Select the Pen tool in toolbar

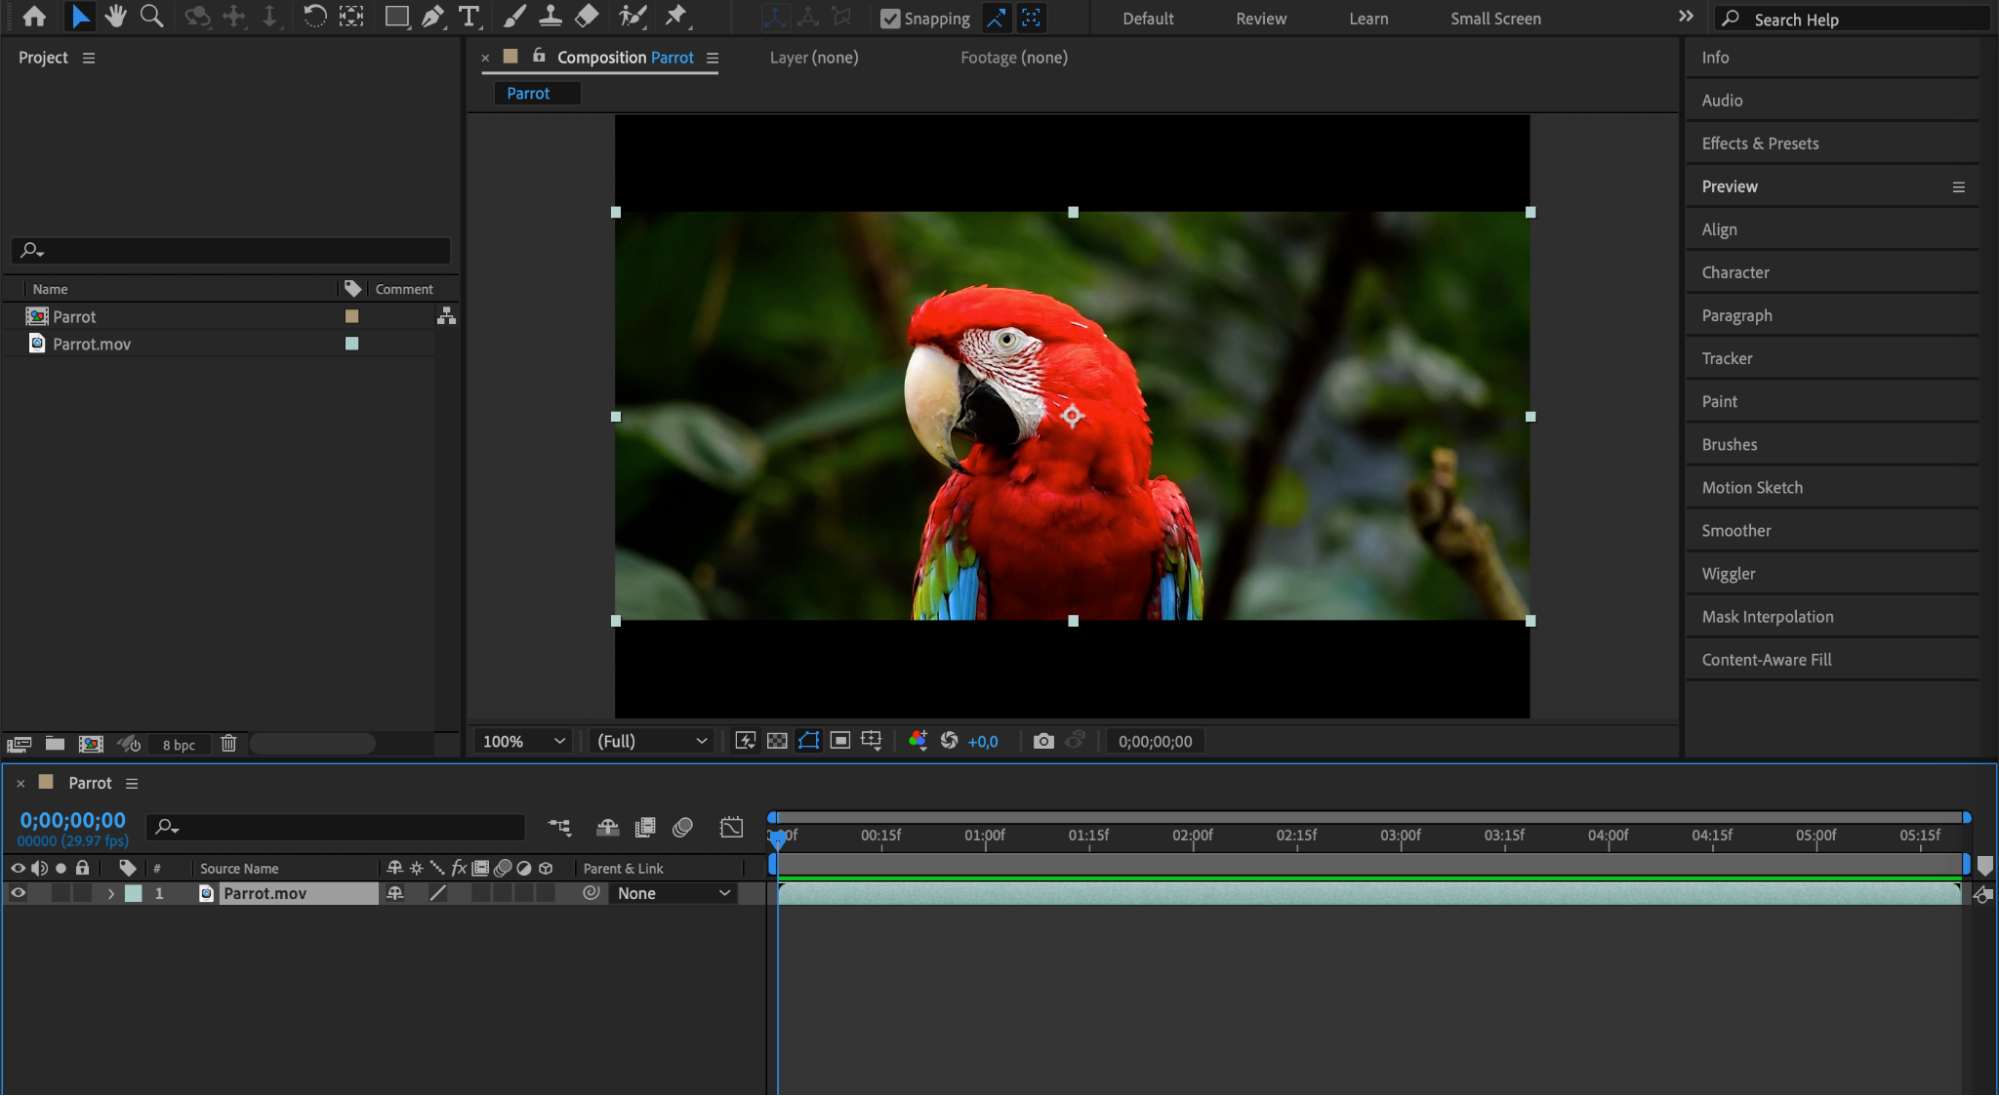coord(432,16)
